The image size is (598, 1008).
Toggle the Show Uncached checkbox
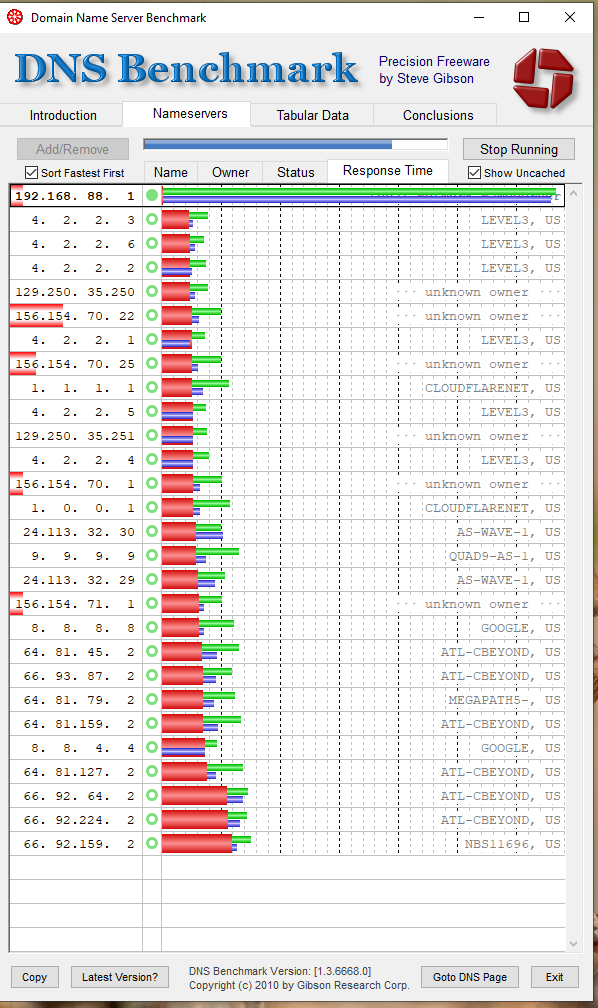point(475,172)
